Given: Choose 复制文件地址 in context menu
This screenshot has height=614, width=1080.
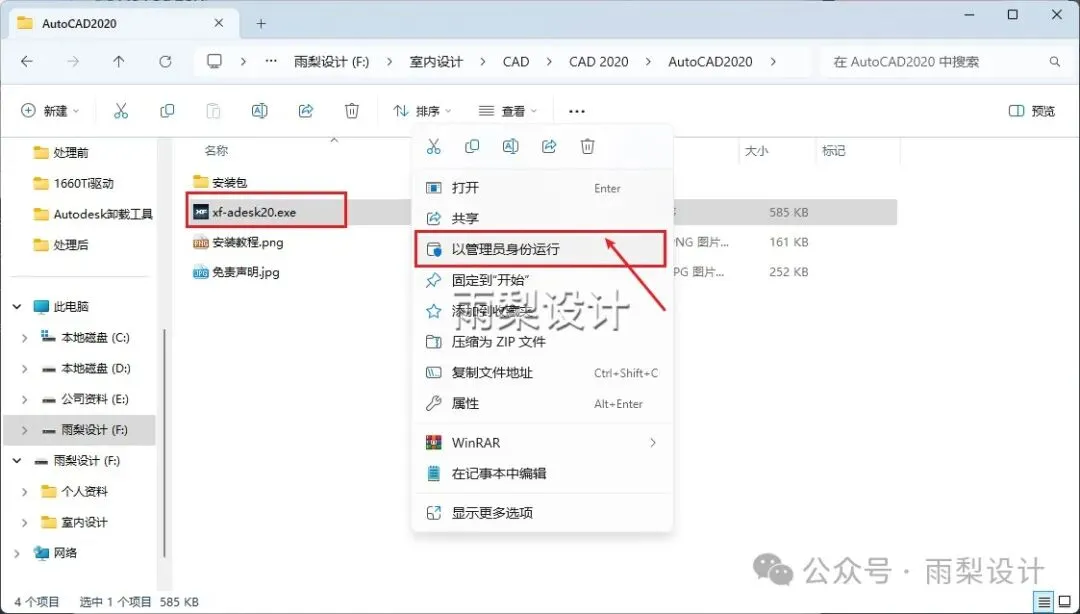Looking at the screenshot, I should click(x=541, y=373).
